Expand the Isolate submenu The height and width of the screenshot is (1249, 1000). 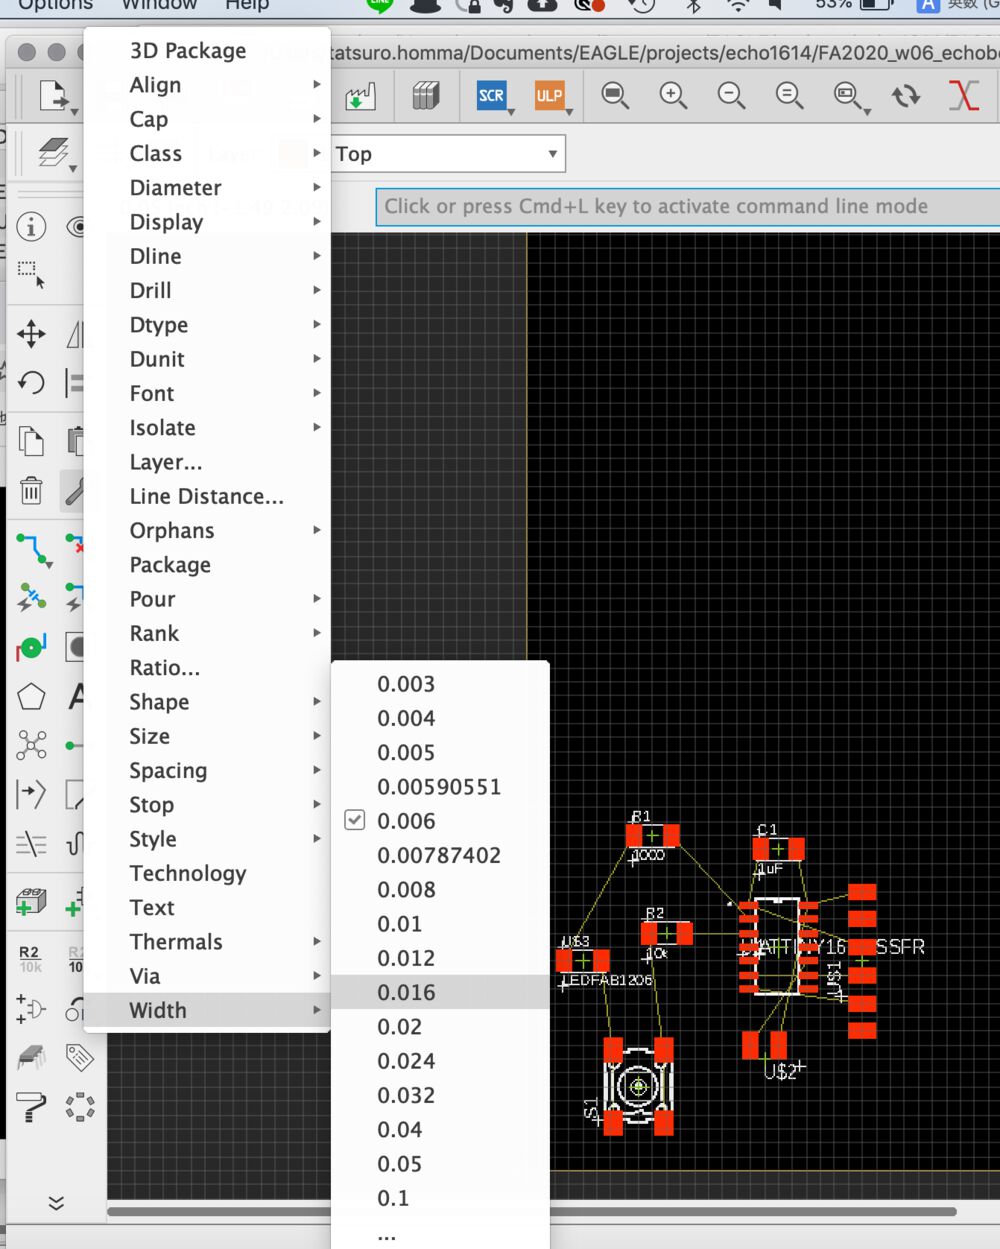click(207, 427)
